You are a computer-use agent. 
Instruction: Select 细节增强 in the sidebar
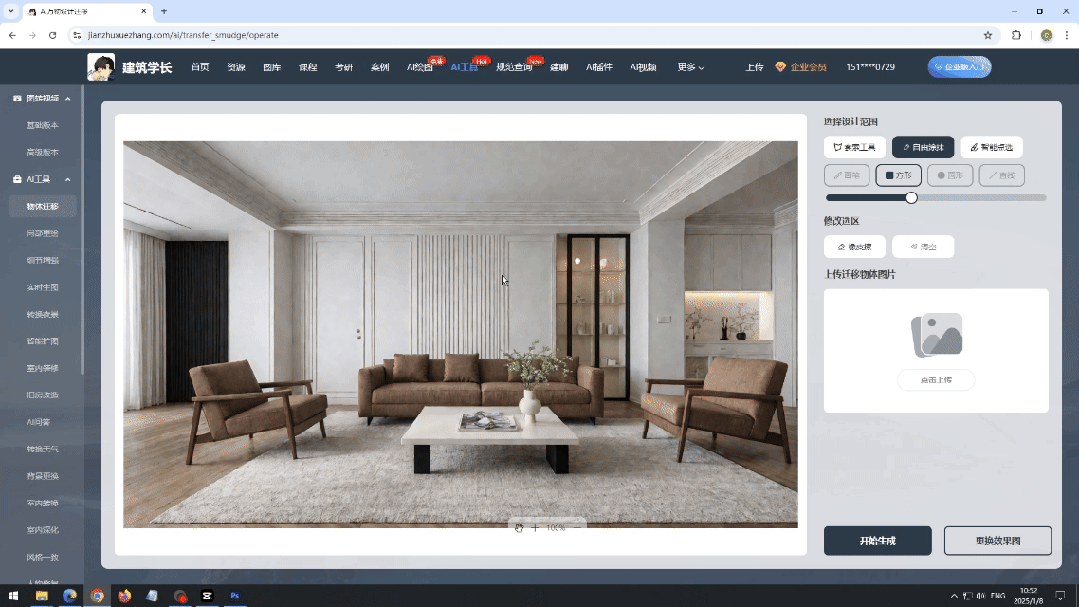pos(43,260)
